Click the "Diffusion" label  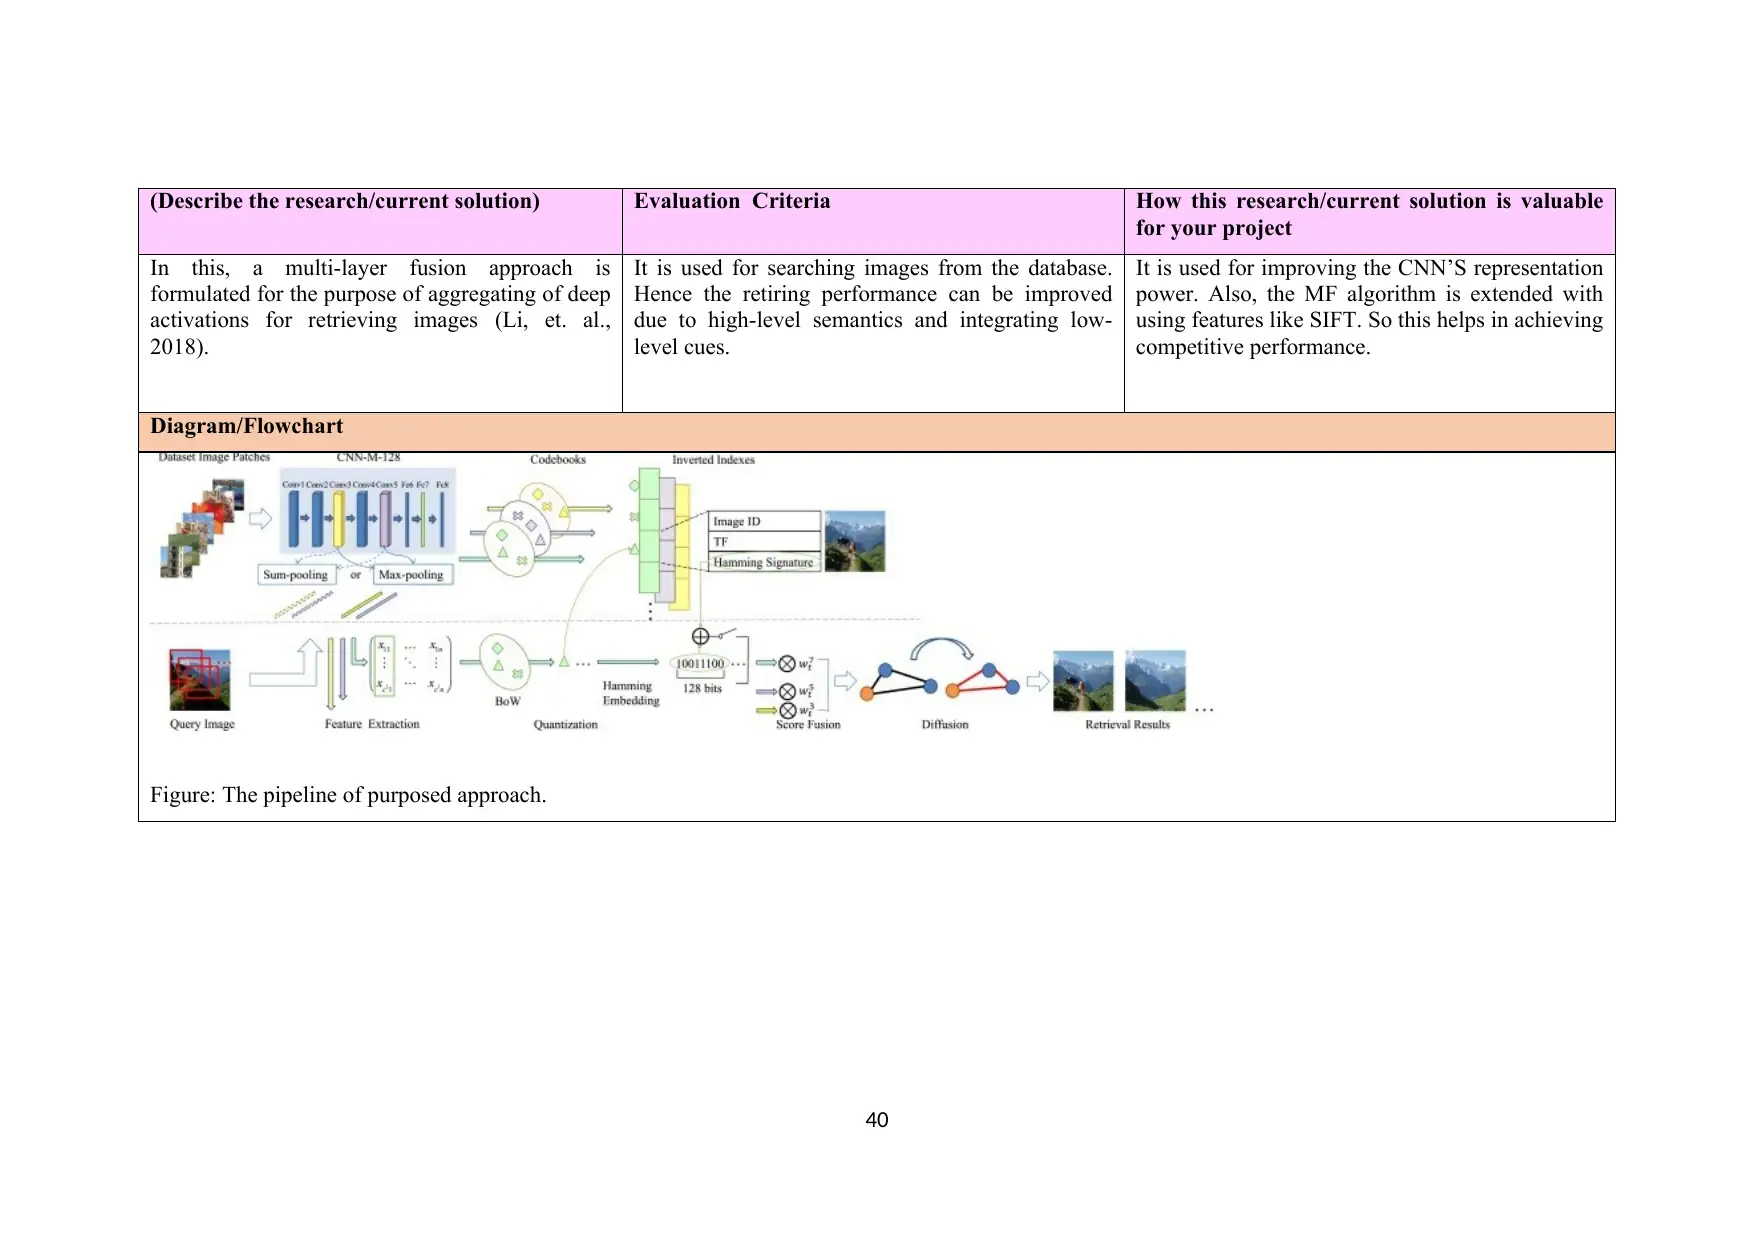[945, 724]
